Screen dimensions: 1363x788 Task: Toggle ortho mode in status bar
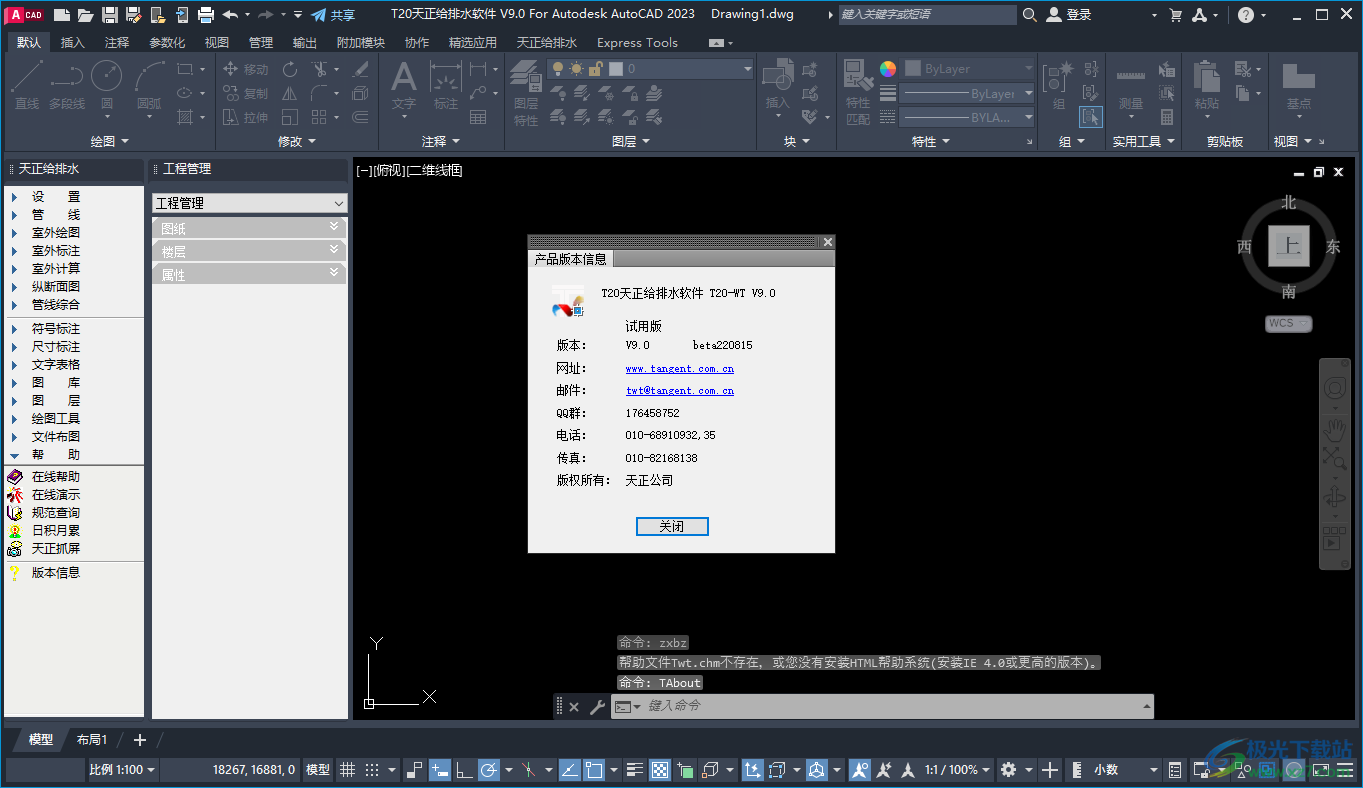pos(464,770)
